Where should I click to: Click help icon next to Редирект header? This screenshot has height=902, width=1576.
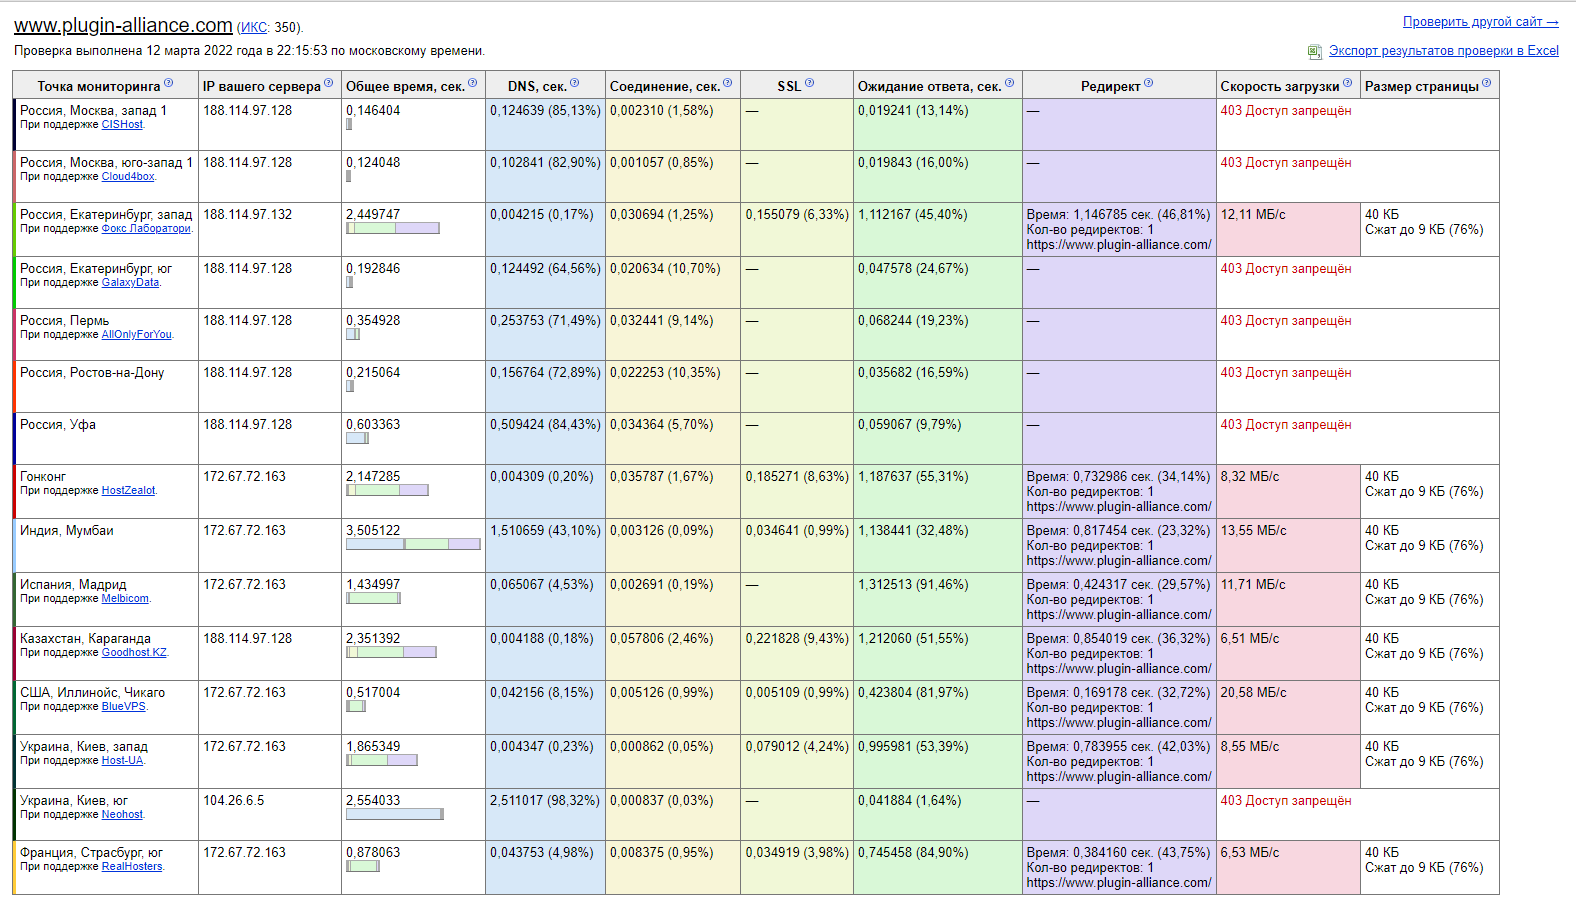click(1148, 83)
